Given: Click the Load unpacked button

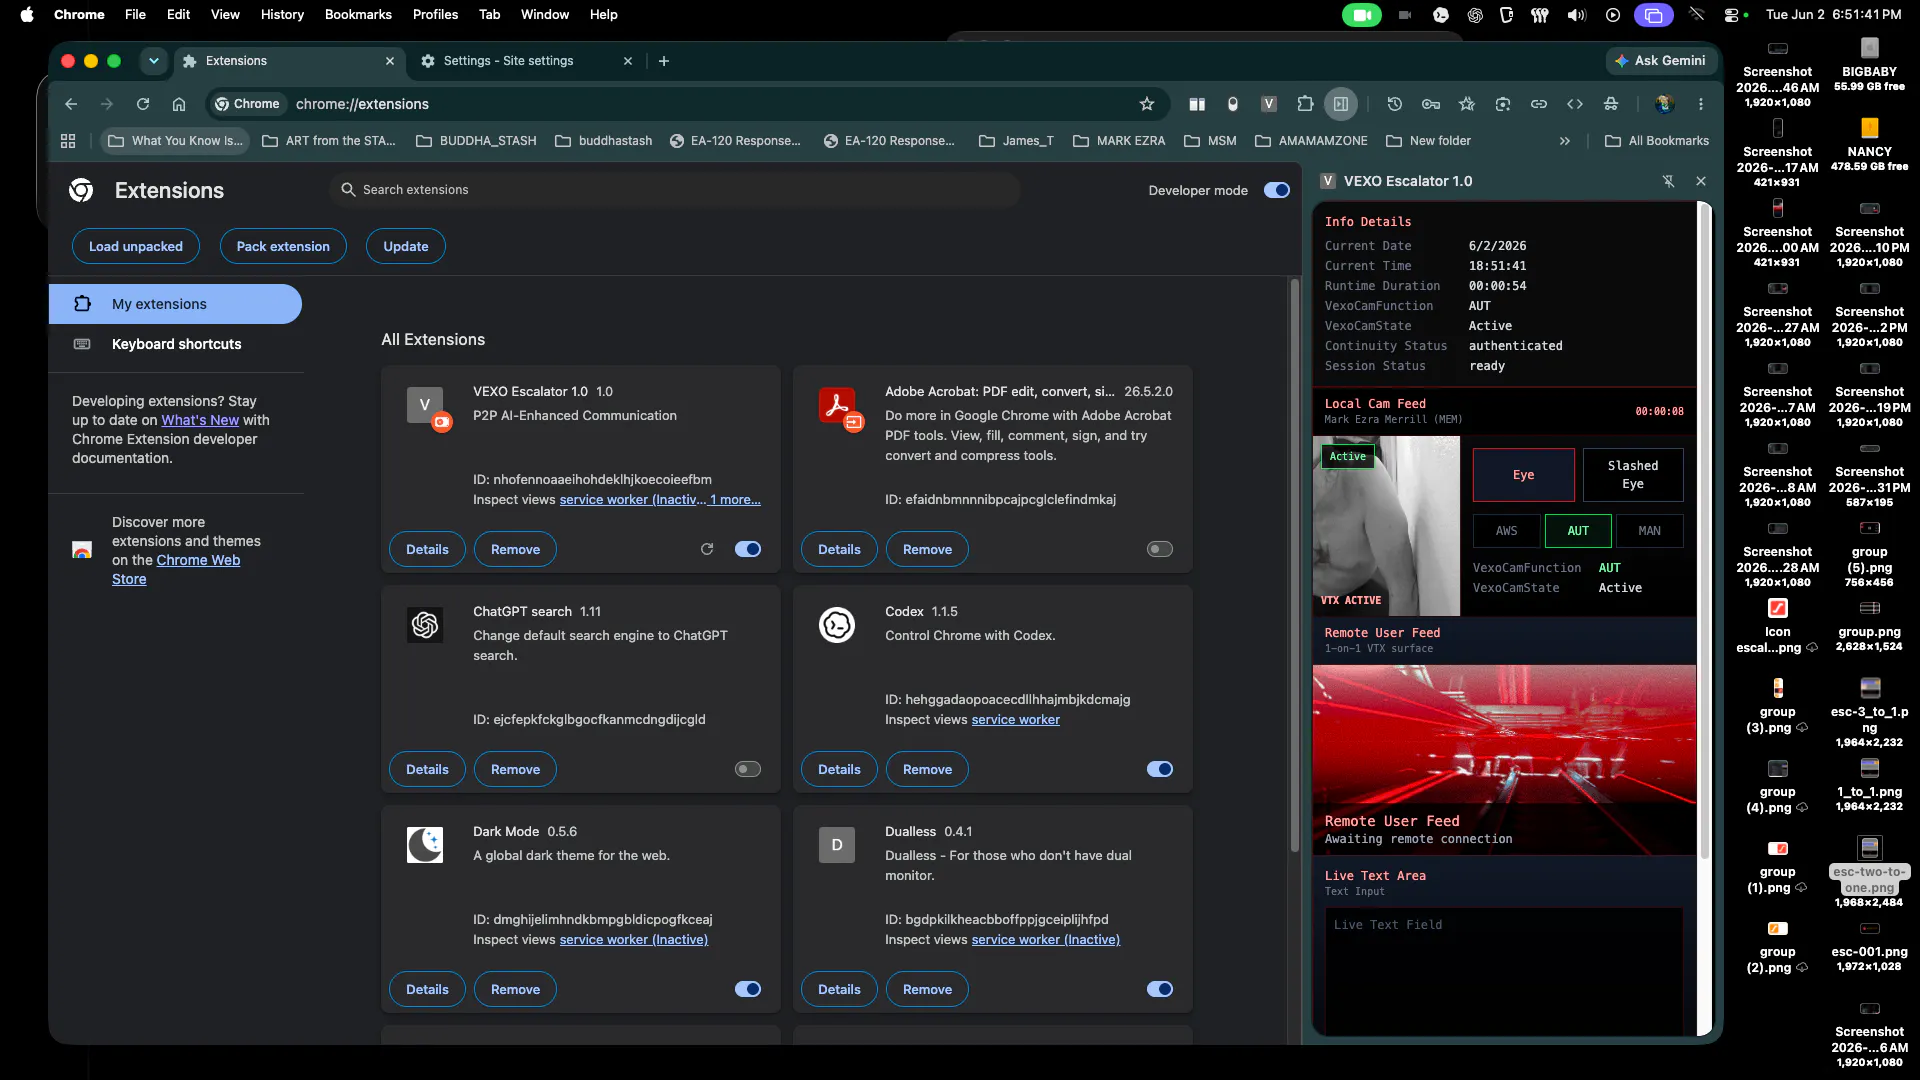Looking at the screenshot, I should click(136, 246).
